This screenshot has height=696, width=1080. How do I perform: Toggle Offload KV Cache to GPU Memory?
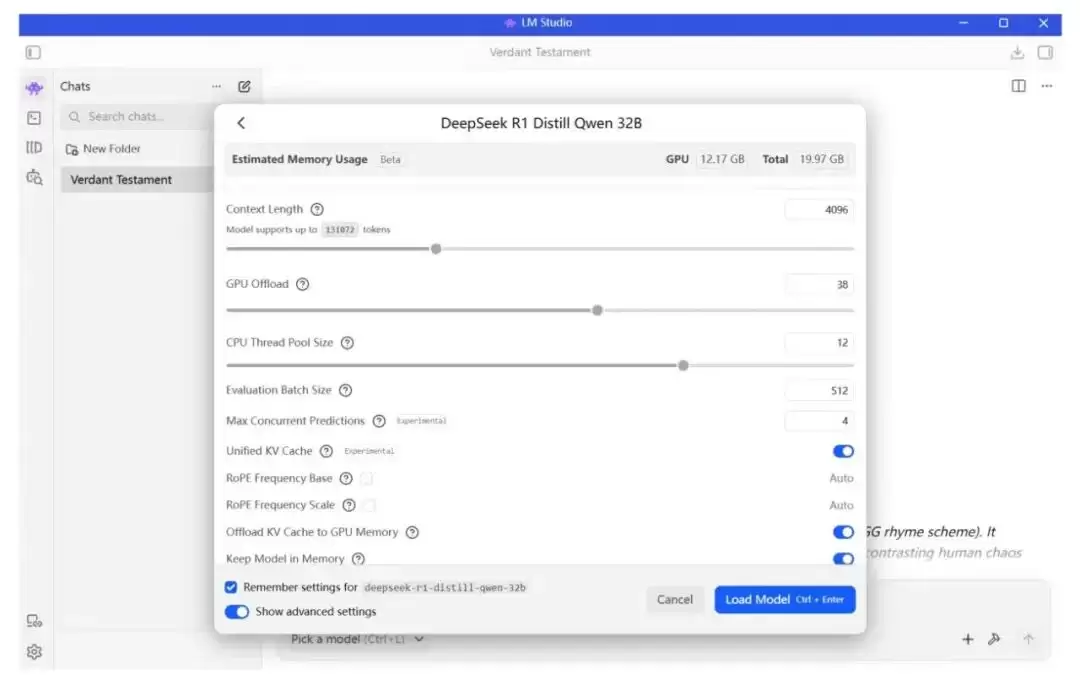[x=843, y=532]
